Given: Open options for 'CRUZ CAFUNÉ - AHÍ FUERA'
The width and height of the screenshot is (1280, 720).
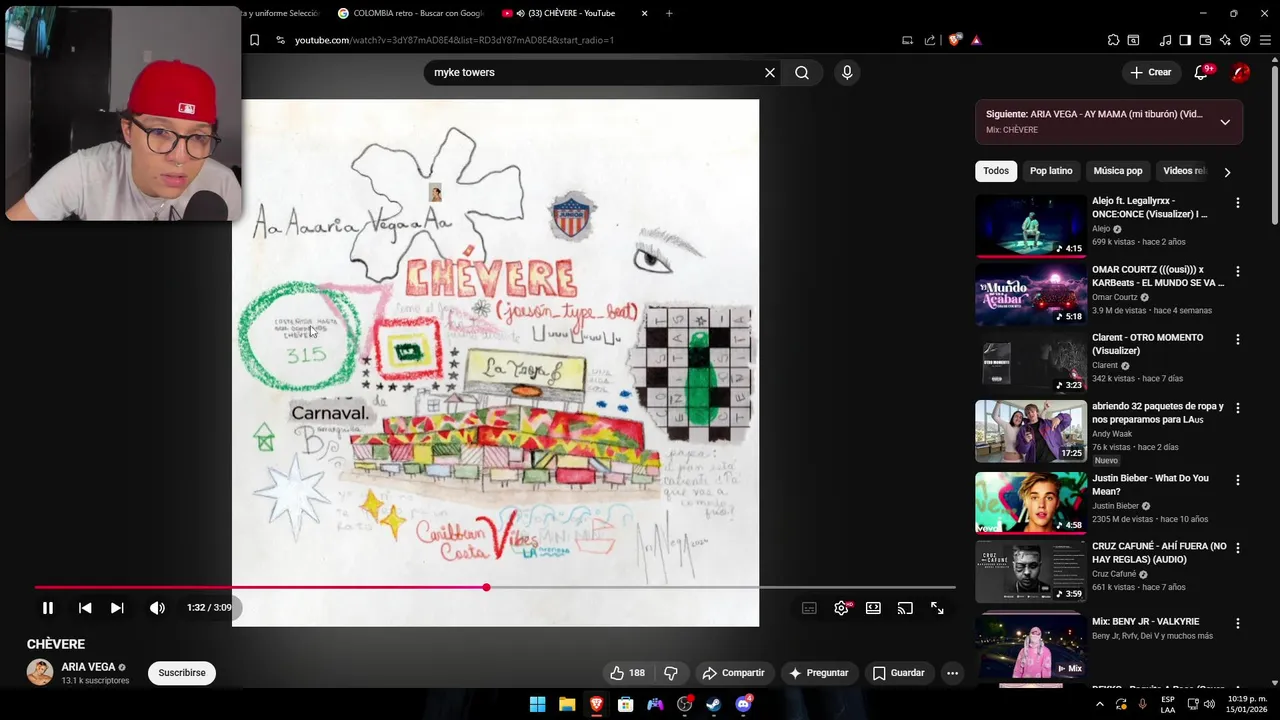Looking at the screenshot, I should tap(1238, 548).
